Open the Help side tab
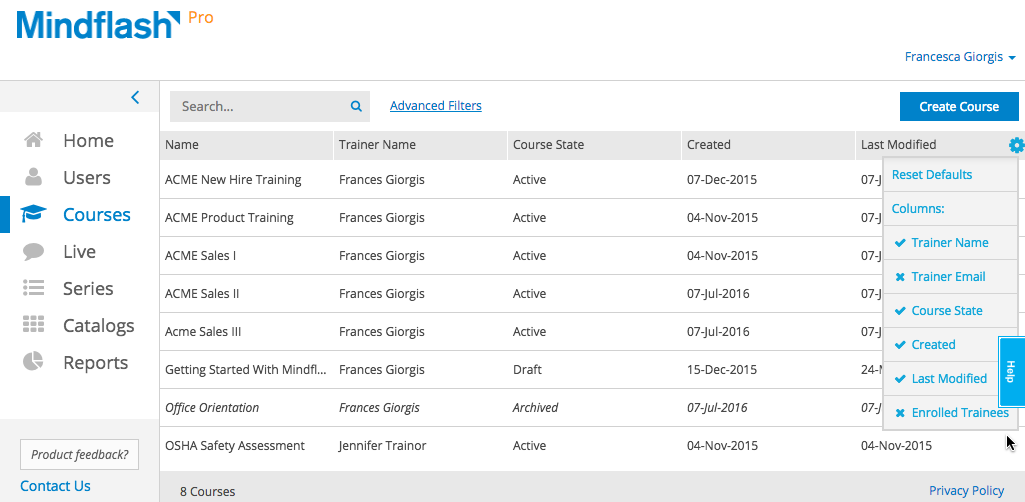This screenshot has width=1025, height=502. coord(1011,371)
